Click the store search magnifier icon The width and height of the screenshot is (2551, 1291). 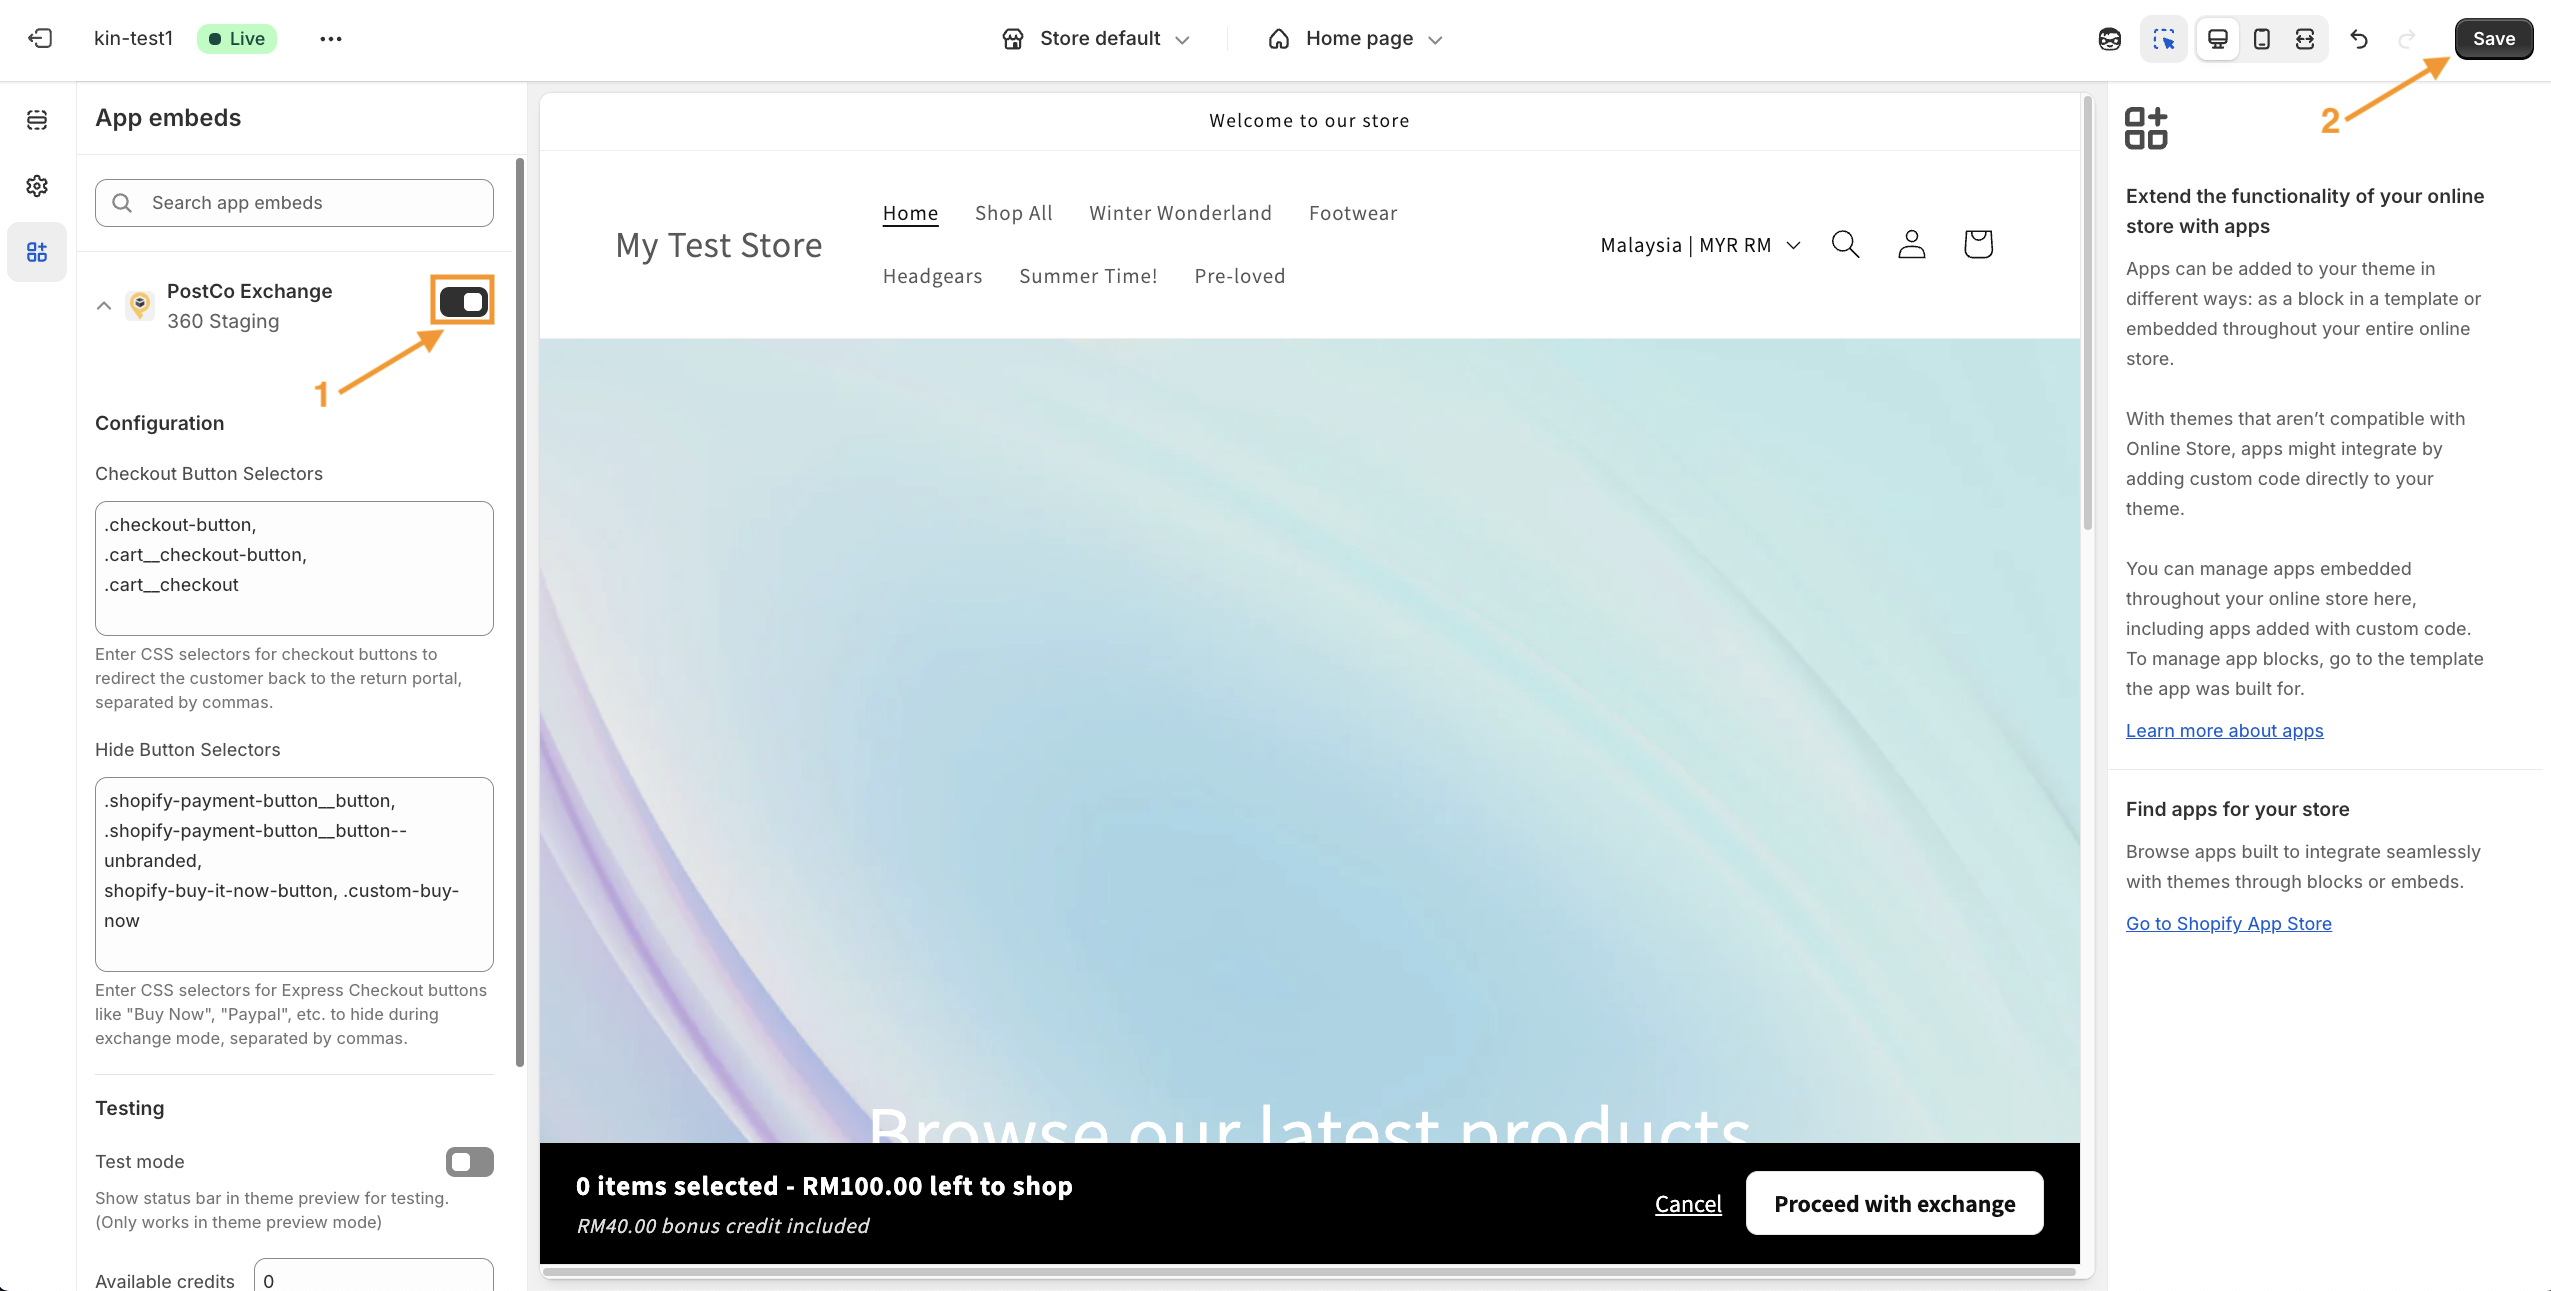click(x=1845, y=244)
